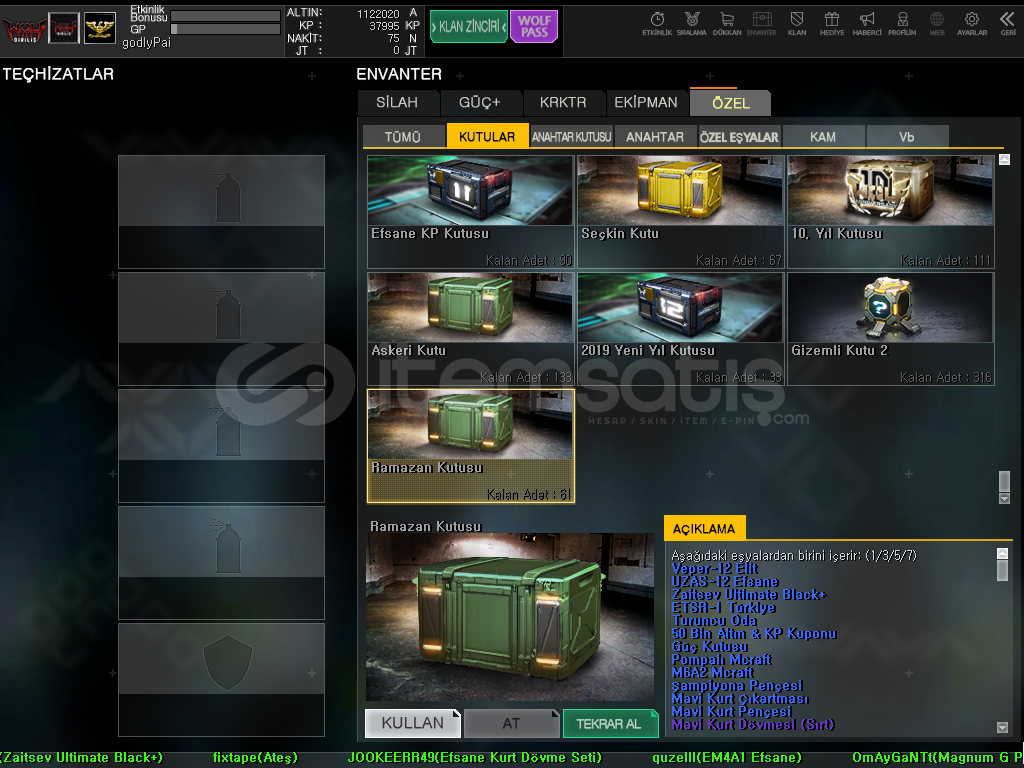
Task: Click the Etkinlik Bonusu progress bar
Action: tap(225, 16)
